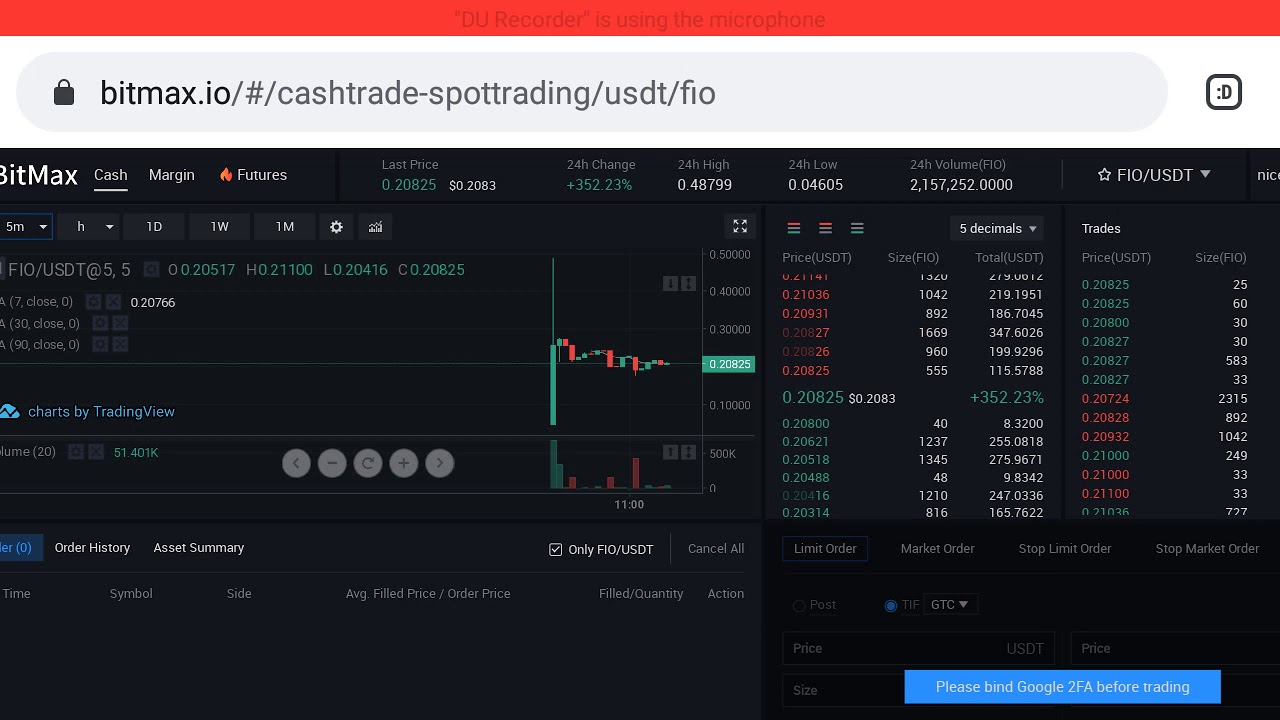Image resolution: width=1280 pixels, height=720 pixels.
Task: Show asks-only order book view
Action: (x=825, y=228)
